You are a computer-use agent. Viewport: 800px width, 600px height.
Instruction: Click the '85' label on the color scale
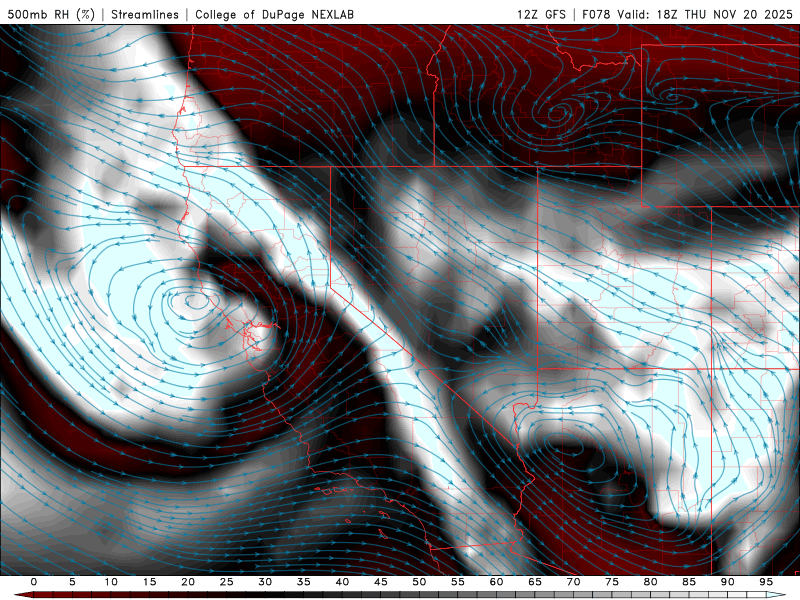[x=689, y=582]
